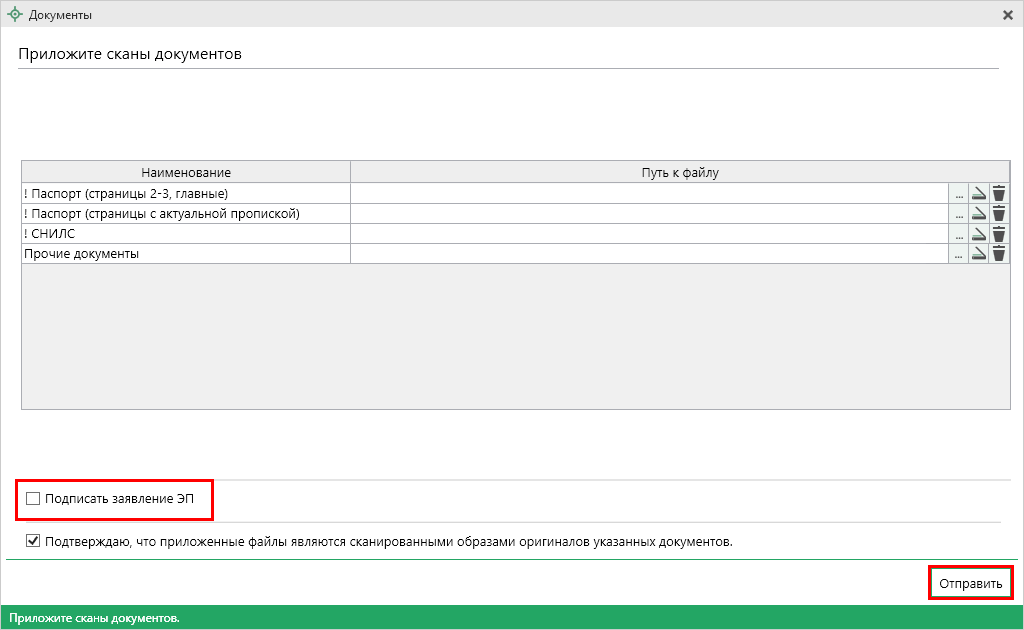This screenshot has width=1024, height=630.
Task: Scan a file for Прочие документы
Action: coord(979,254)
